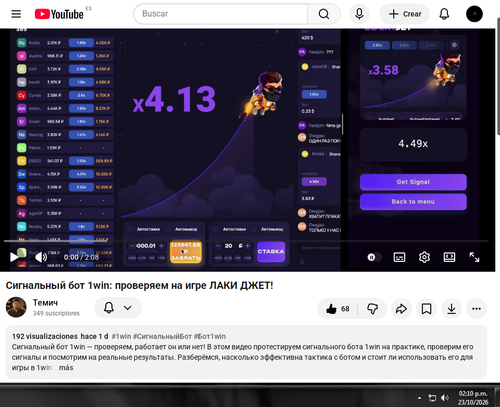The width and height of the screenshot is (500, 407).
Task: Play the video
Action: (x=14, y=257)
